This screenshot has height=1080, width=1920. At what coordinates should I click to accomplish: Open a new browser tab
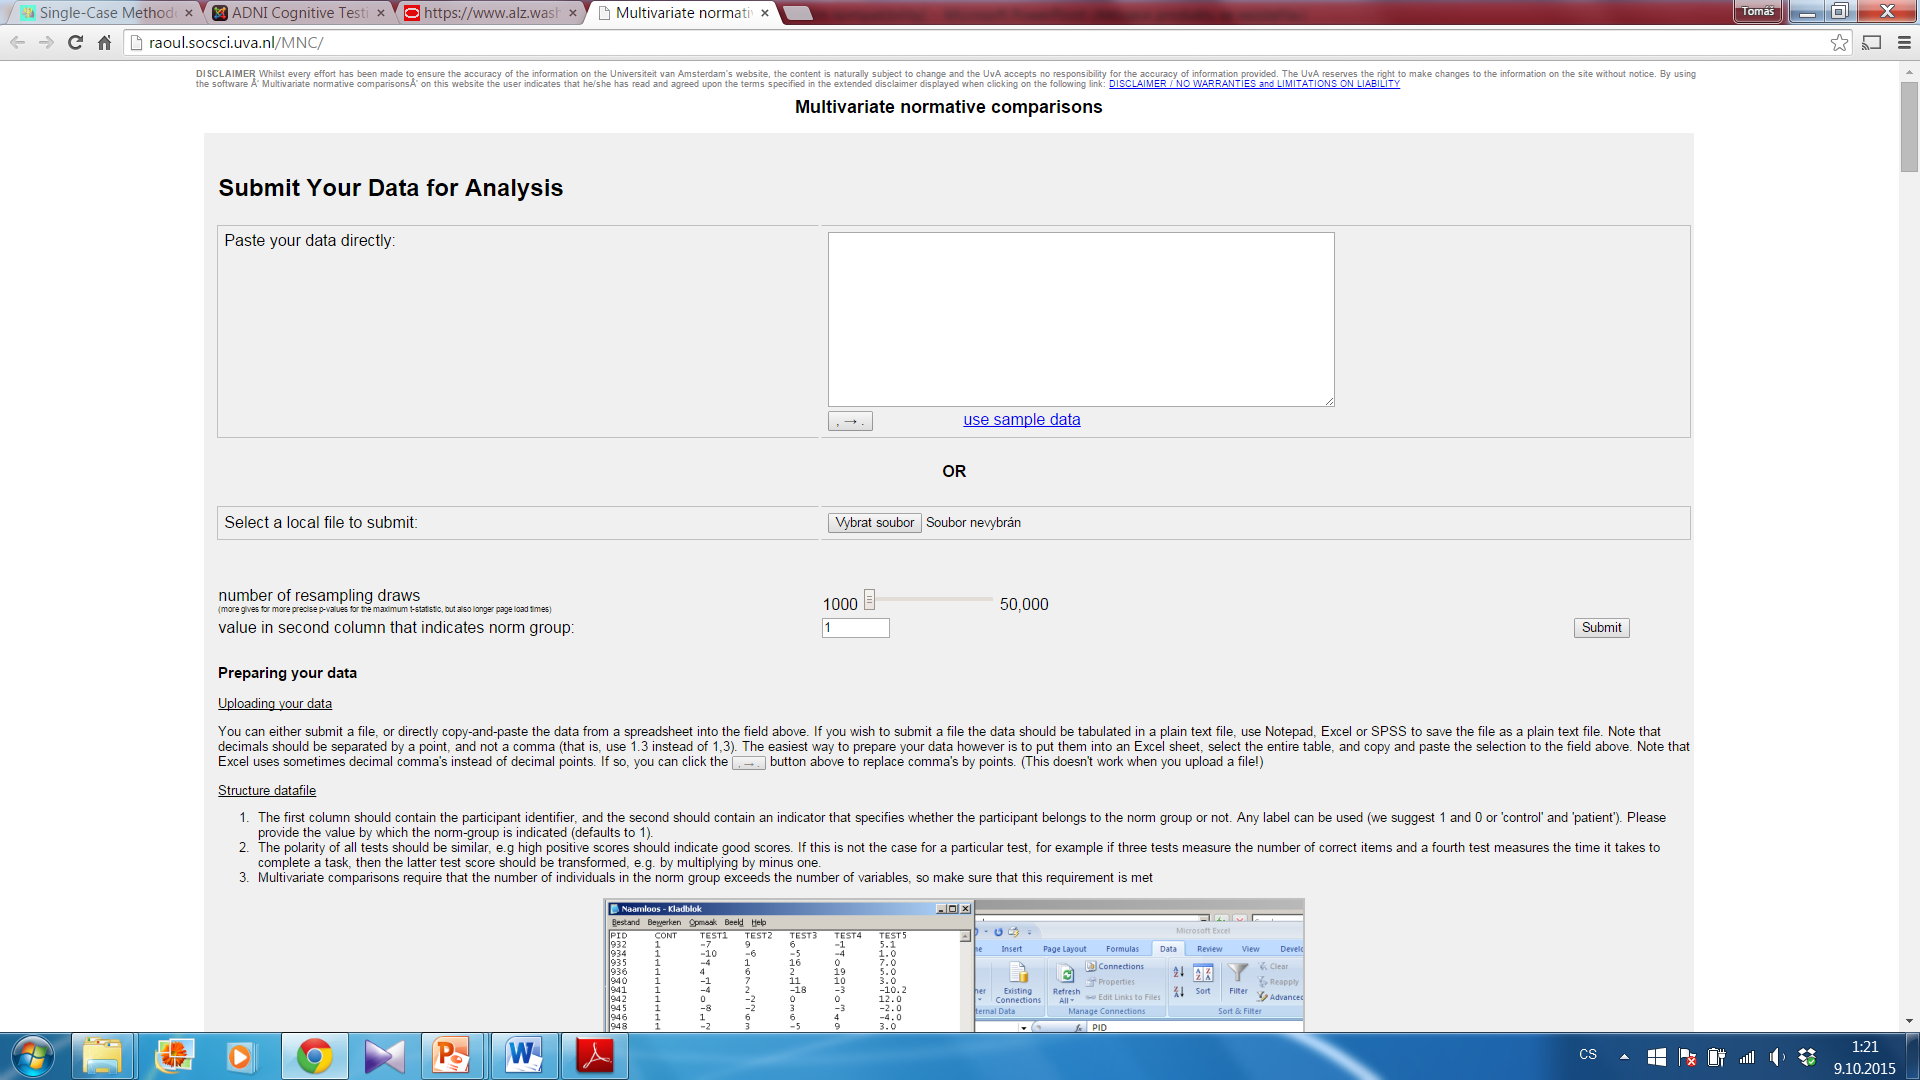[x=797, y=13]
